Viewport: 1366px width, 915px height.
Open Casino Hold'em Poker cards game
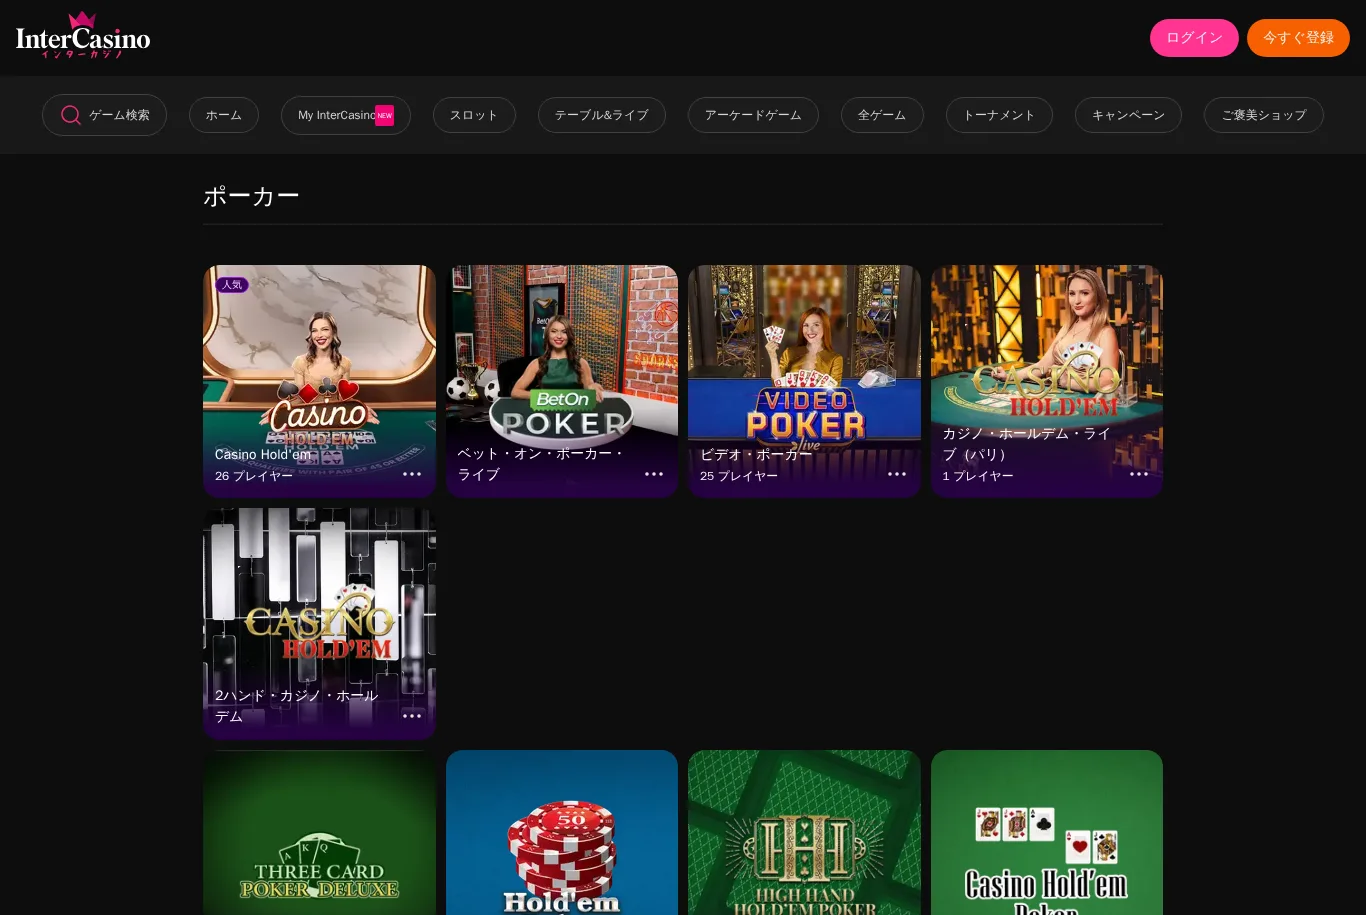tap(1047, 832)
